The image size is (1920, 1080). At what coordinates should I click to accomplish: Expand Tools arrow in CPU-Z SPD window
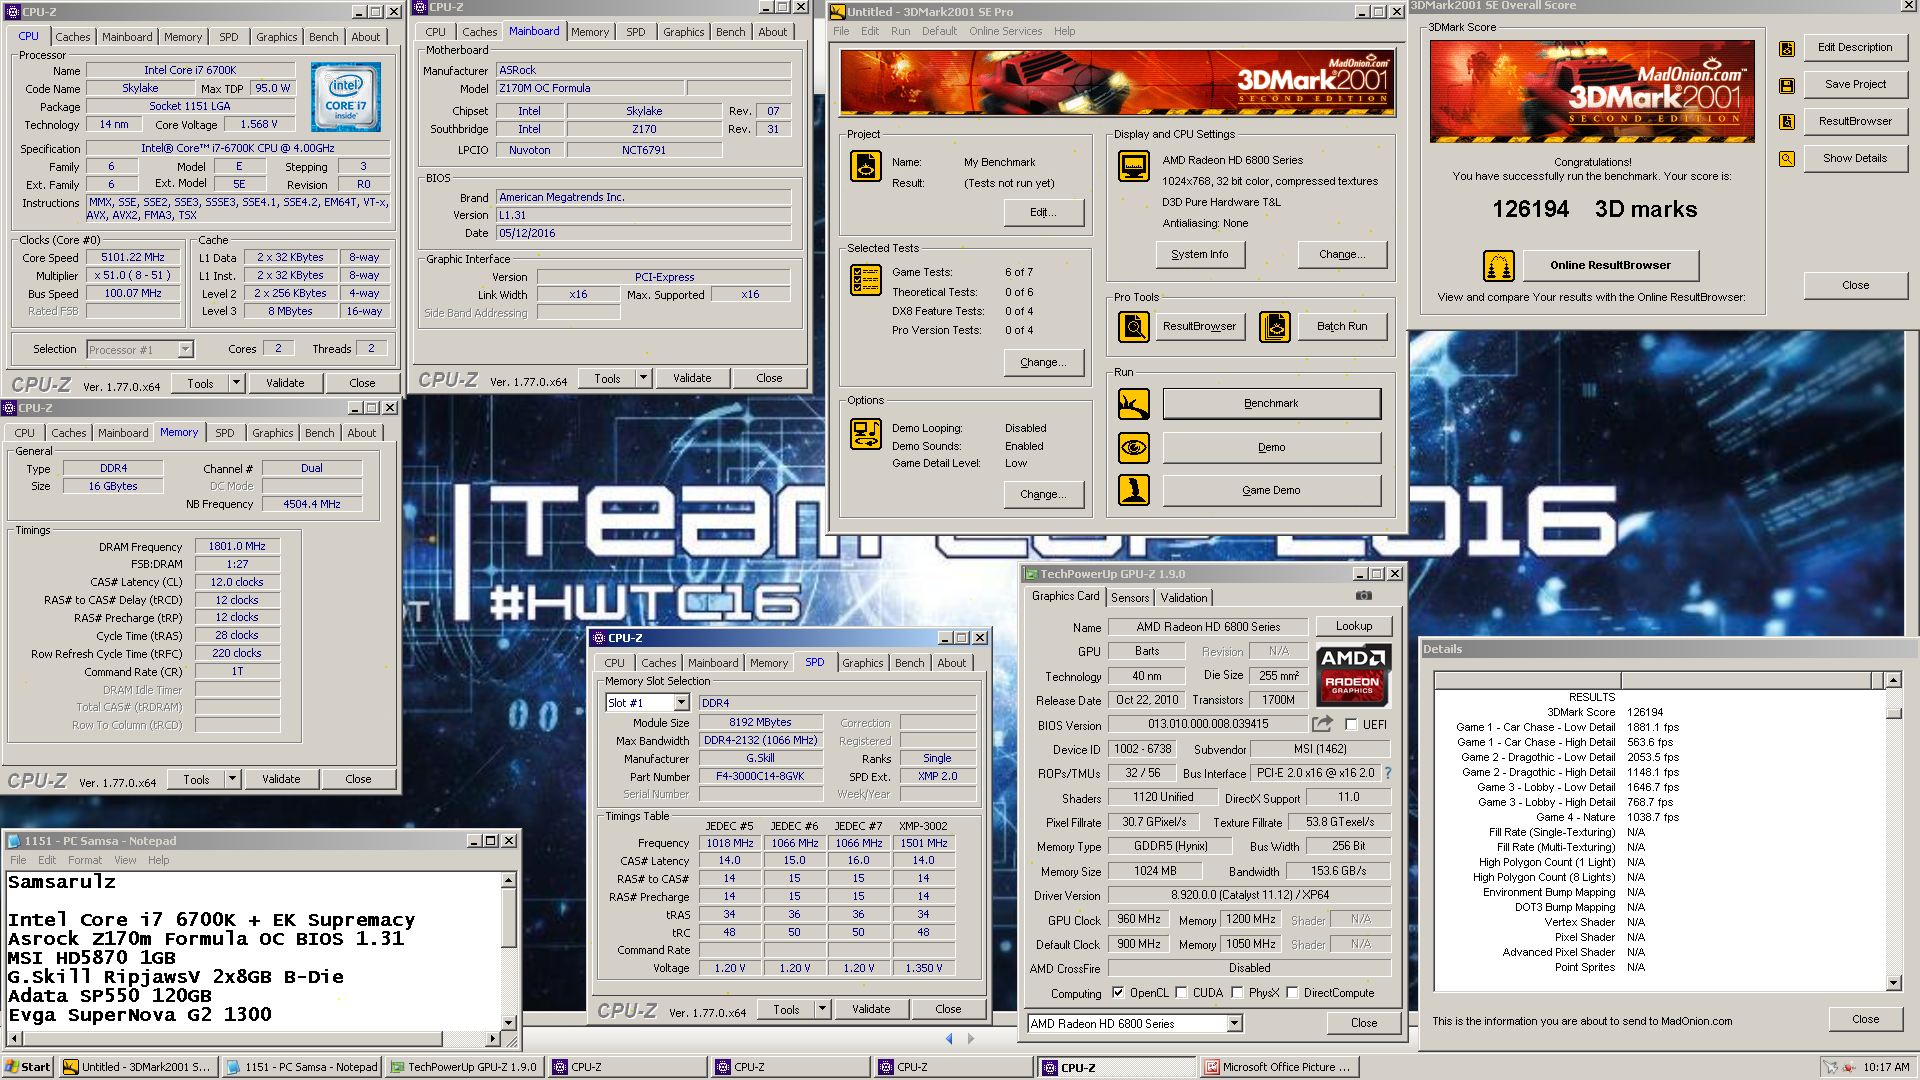click(822, 1009)
